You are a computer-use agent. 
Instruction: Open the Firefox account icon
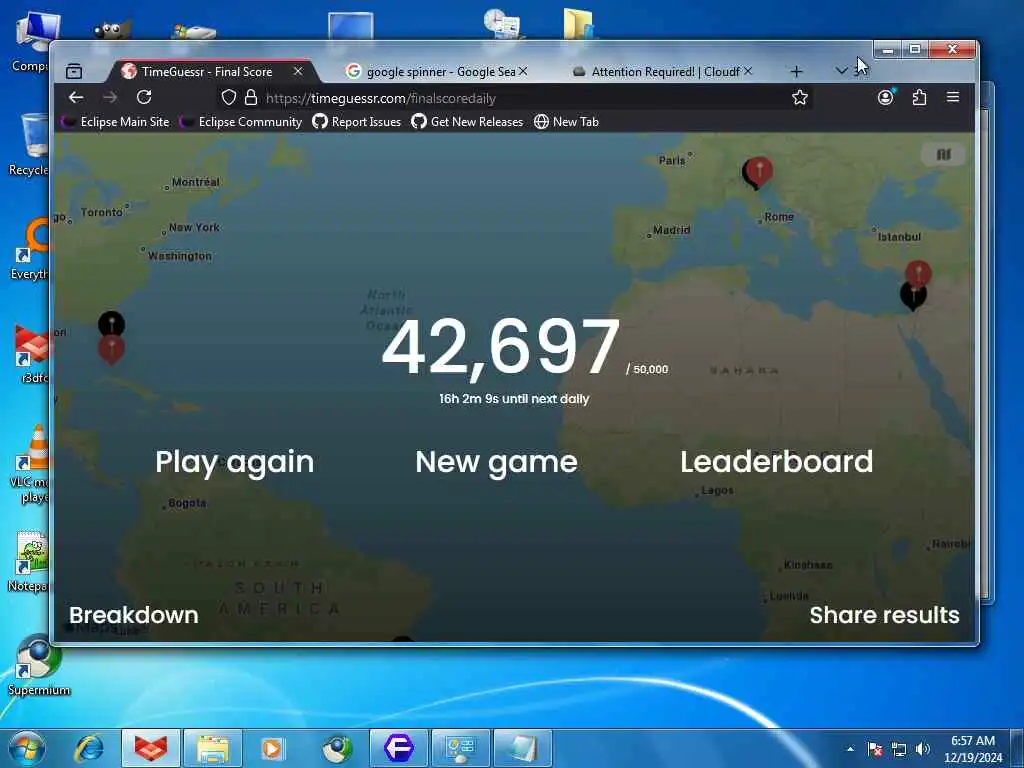[x=886, y=97]
